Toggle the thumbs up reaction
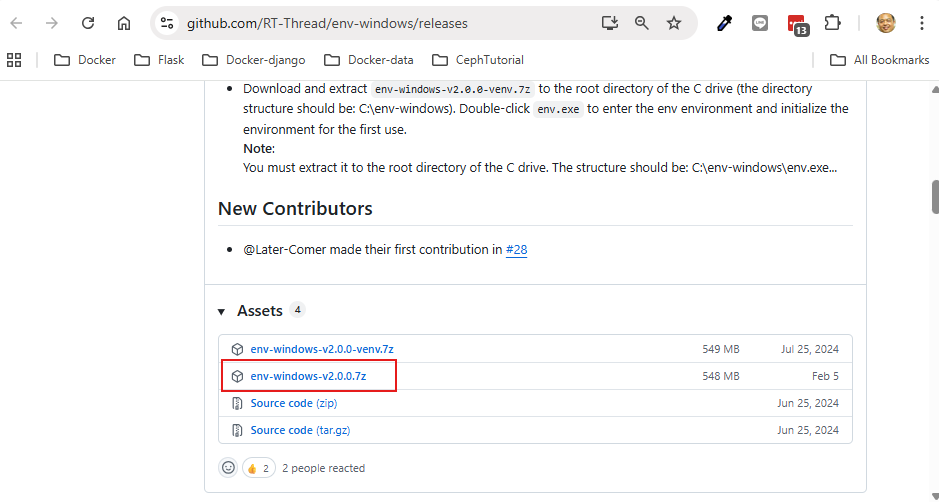 (258, 467)
